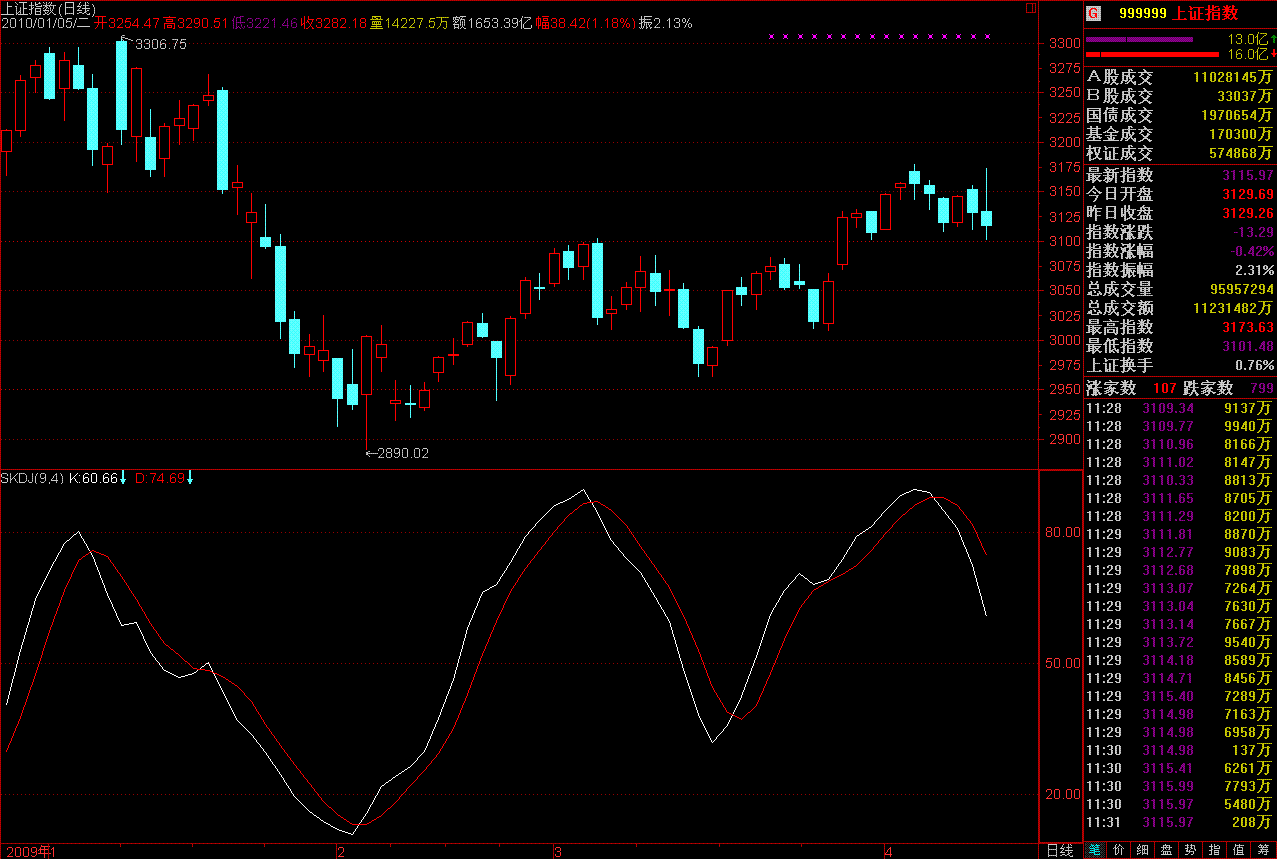
Task: Click the cyan down arrow after D:74.69
Action: (190, 478)
